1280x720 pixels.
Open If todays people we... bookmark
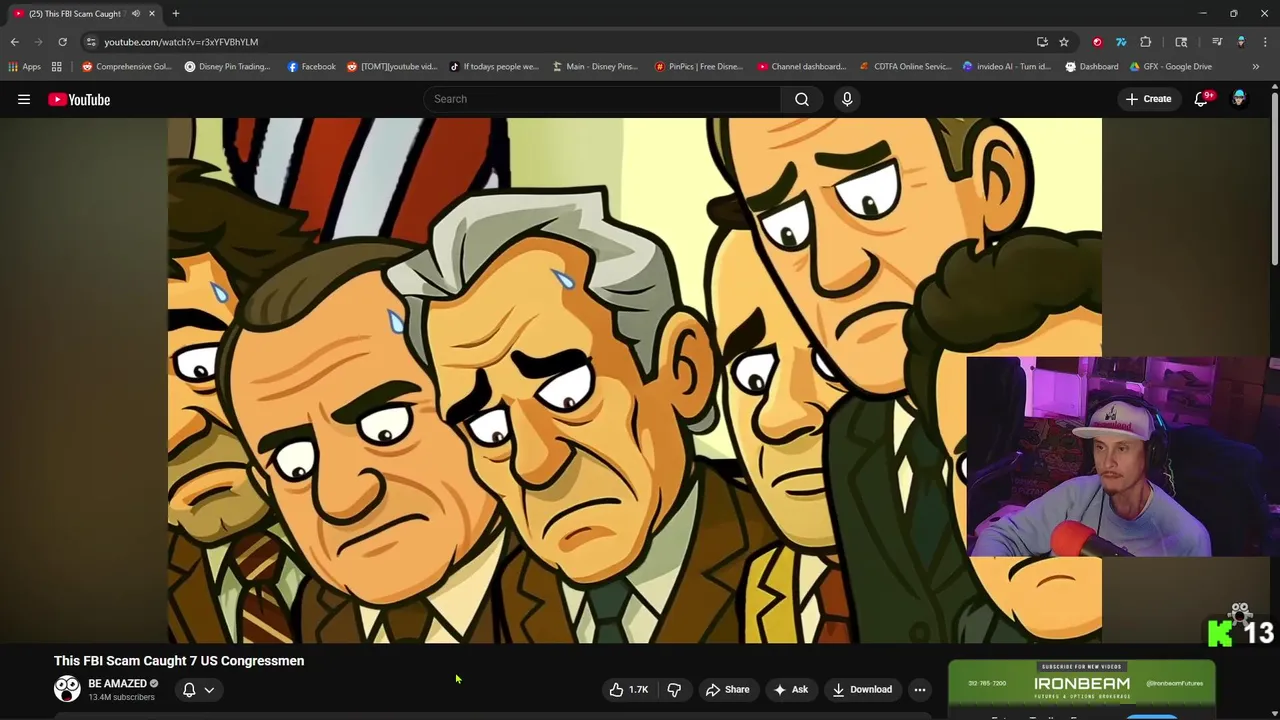coord(494,67)
